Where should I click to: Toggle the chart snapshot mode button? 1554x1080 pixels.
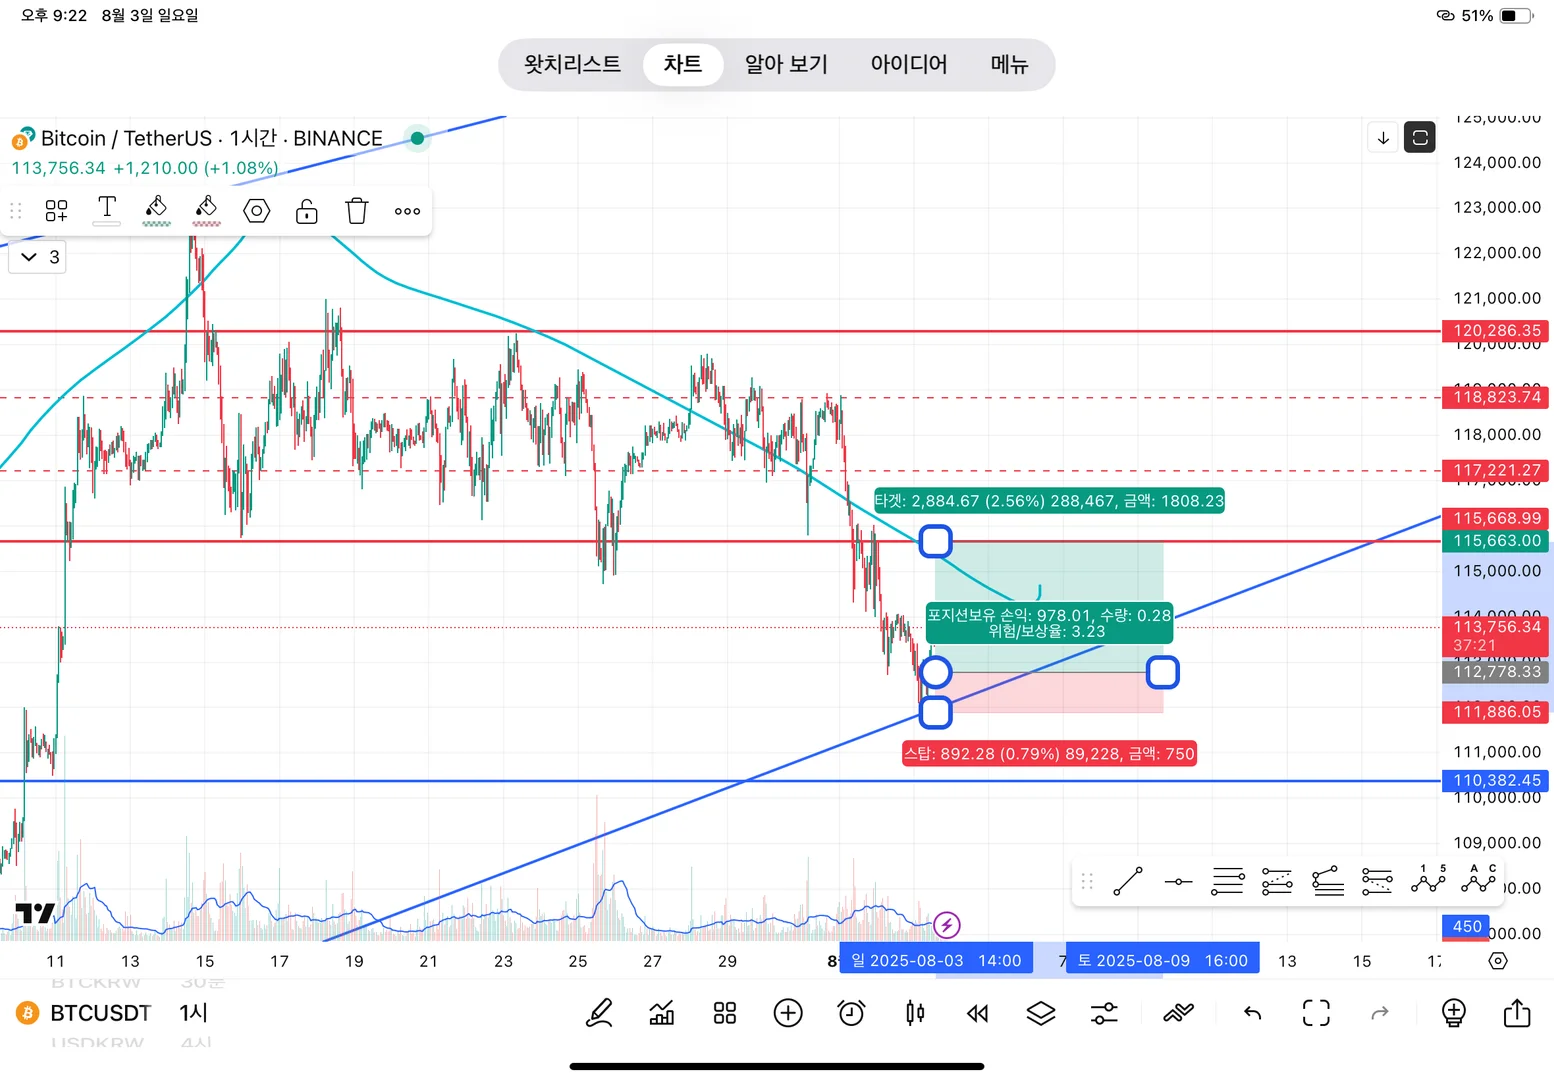[1420, 137]
